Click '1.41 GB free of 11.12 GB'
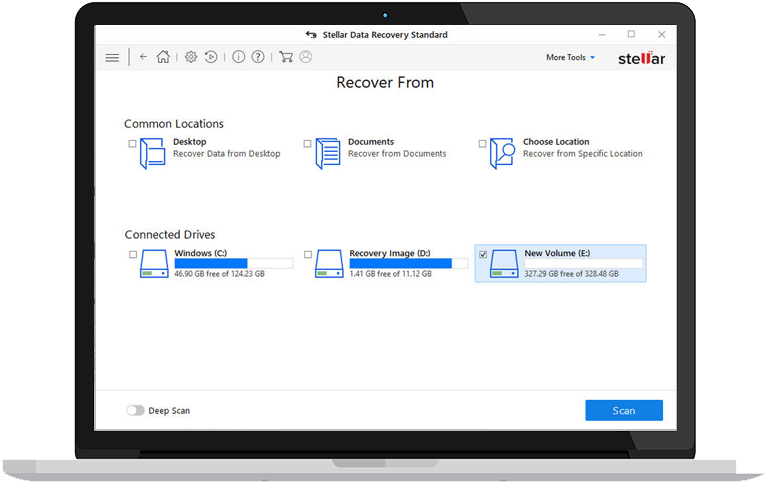 pyautogui.click(x=390, y=274)
